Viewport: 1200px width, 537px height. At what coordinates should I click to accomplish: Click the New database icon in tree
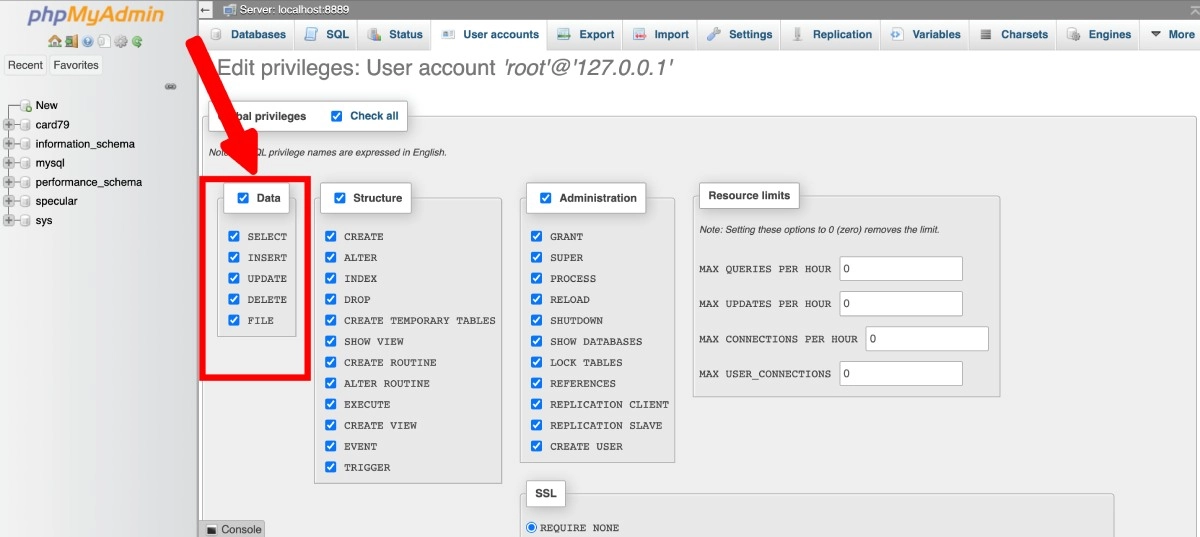[26, 105]
